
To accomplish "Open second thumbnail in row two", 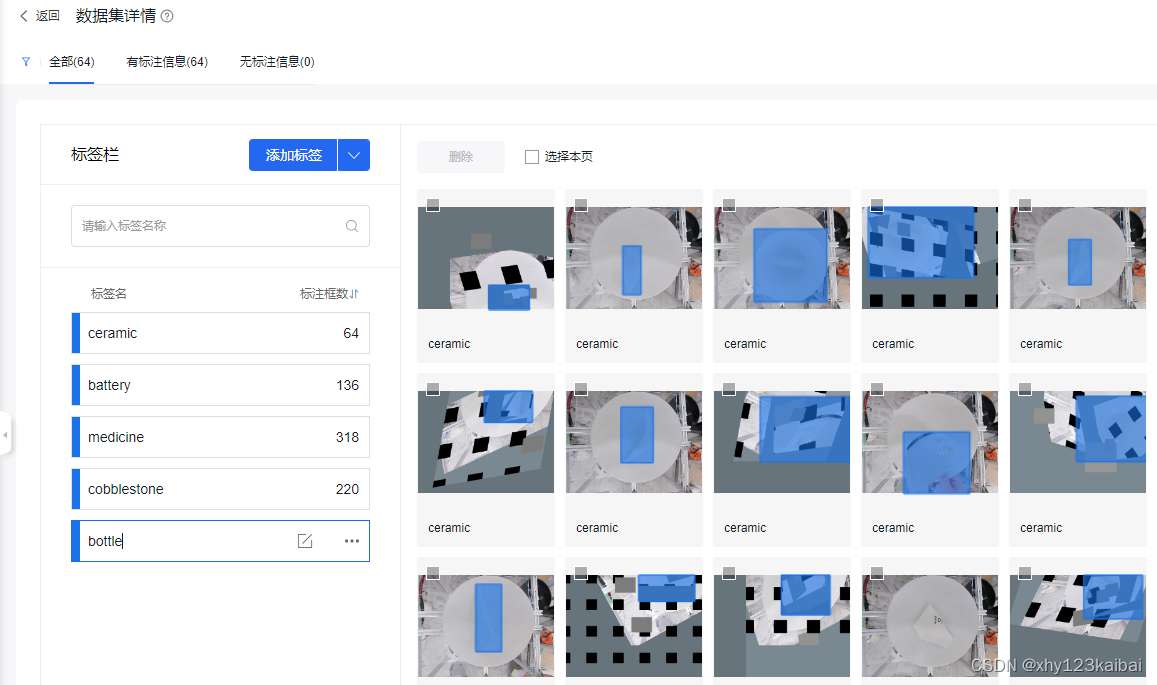I will coord(634,441).
